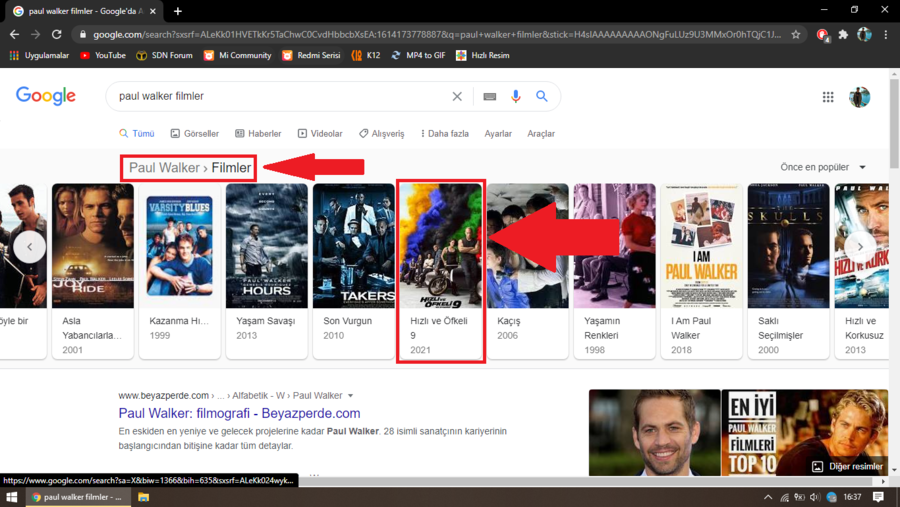Click the URL address bar
The width and height of the screenshot is (900, 507).
click(436, 34)
